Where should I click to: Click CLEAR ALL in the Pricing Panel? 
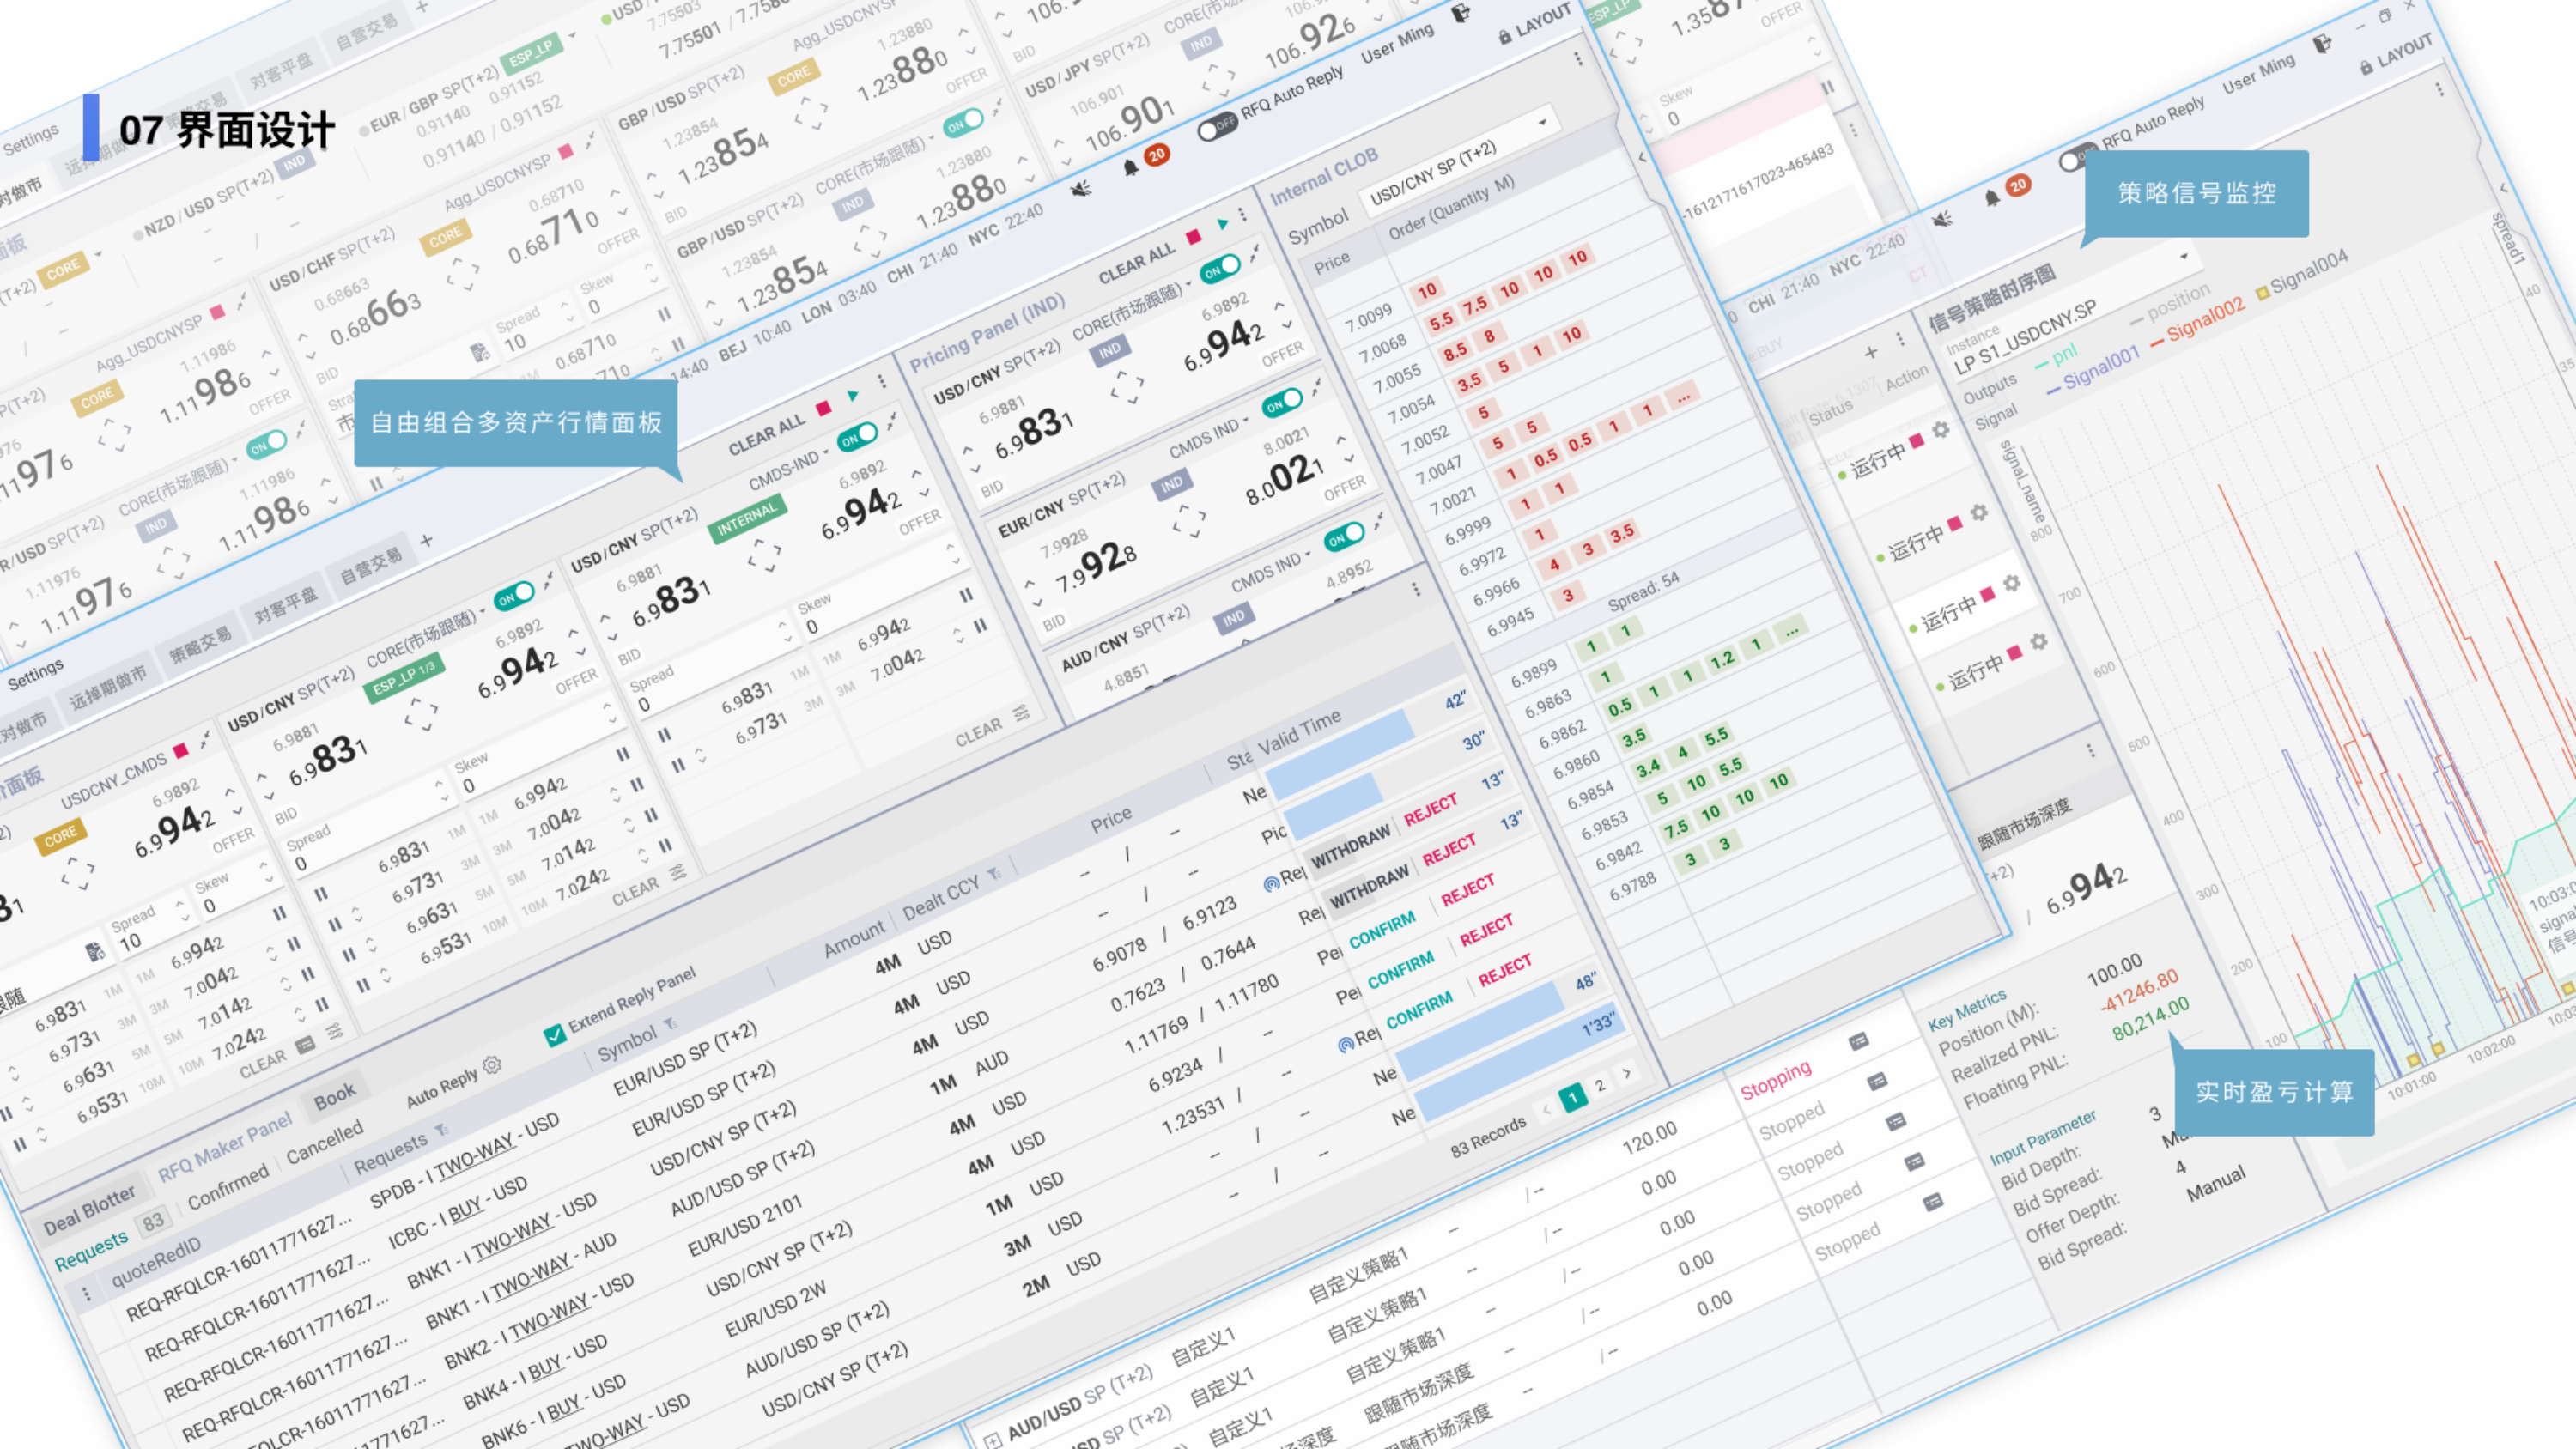pyautogui.click(x=1136, y=263)
